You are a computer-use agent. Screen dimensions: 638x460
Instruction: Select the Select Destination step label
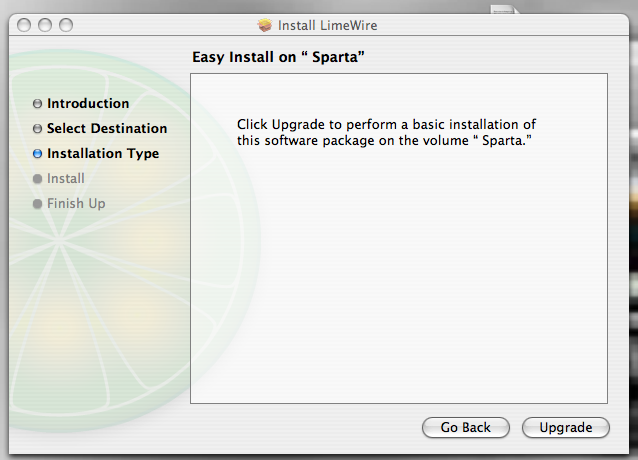click(x=107, y=129)
